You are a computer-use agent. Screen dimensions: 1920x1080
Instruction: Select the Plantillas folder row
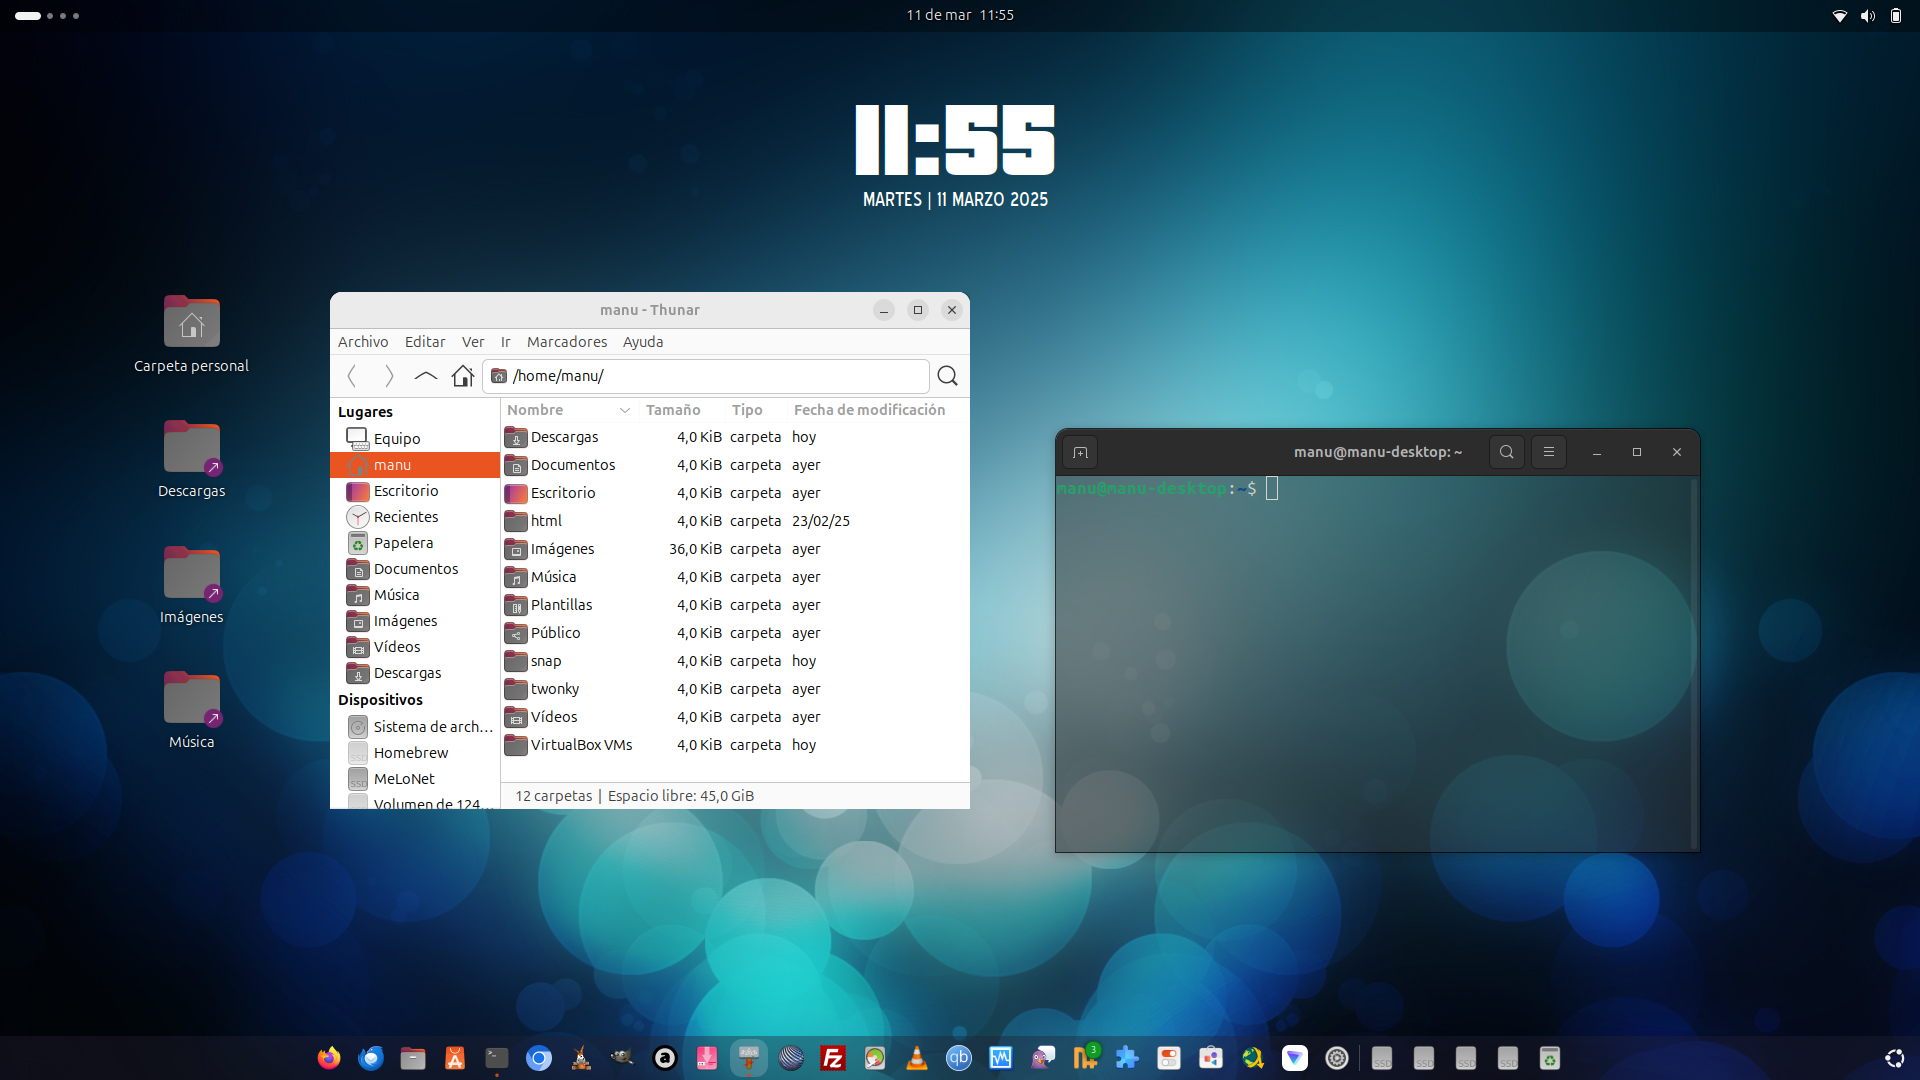[734, 605]
